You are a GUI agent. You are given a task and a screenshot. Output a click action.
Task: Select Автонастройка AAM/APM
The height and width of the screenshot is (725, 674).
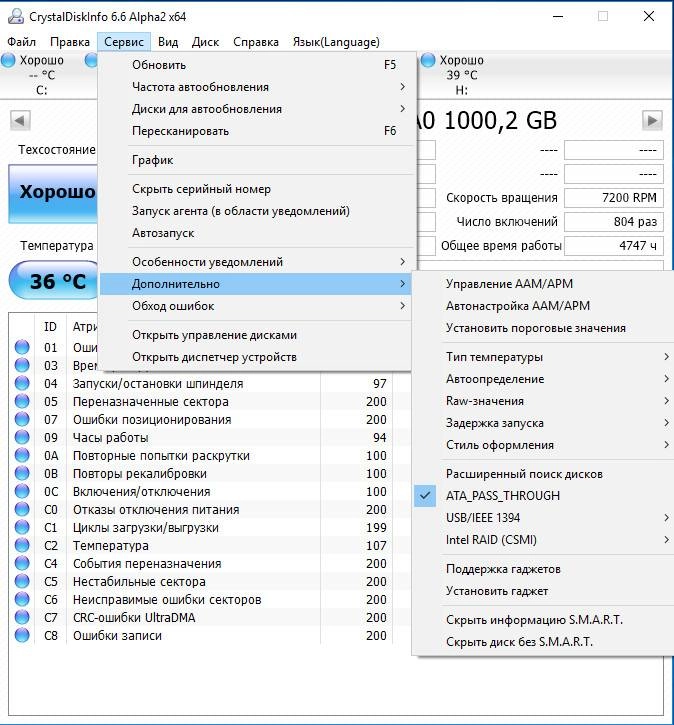544,306
